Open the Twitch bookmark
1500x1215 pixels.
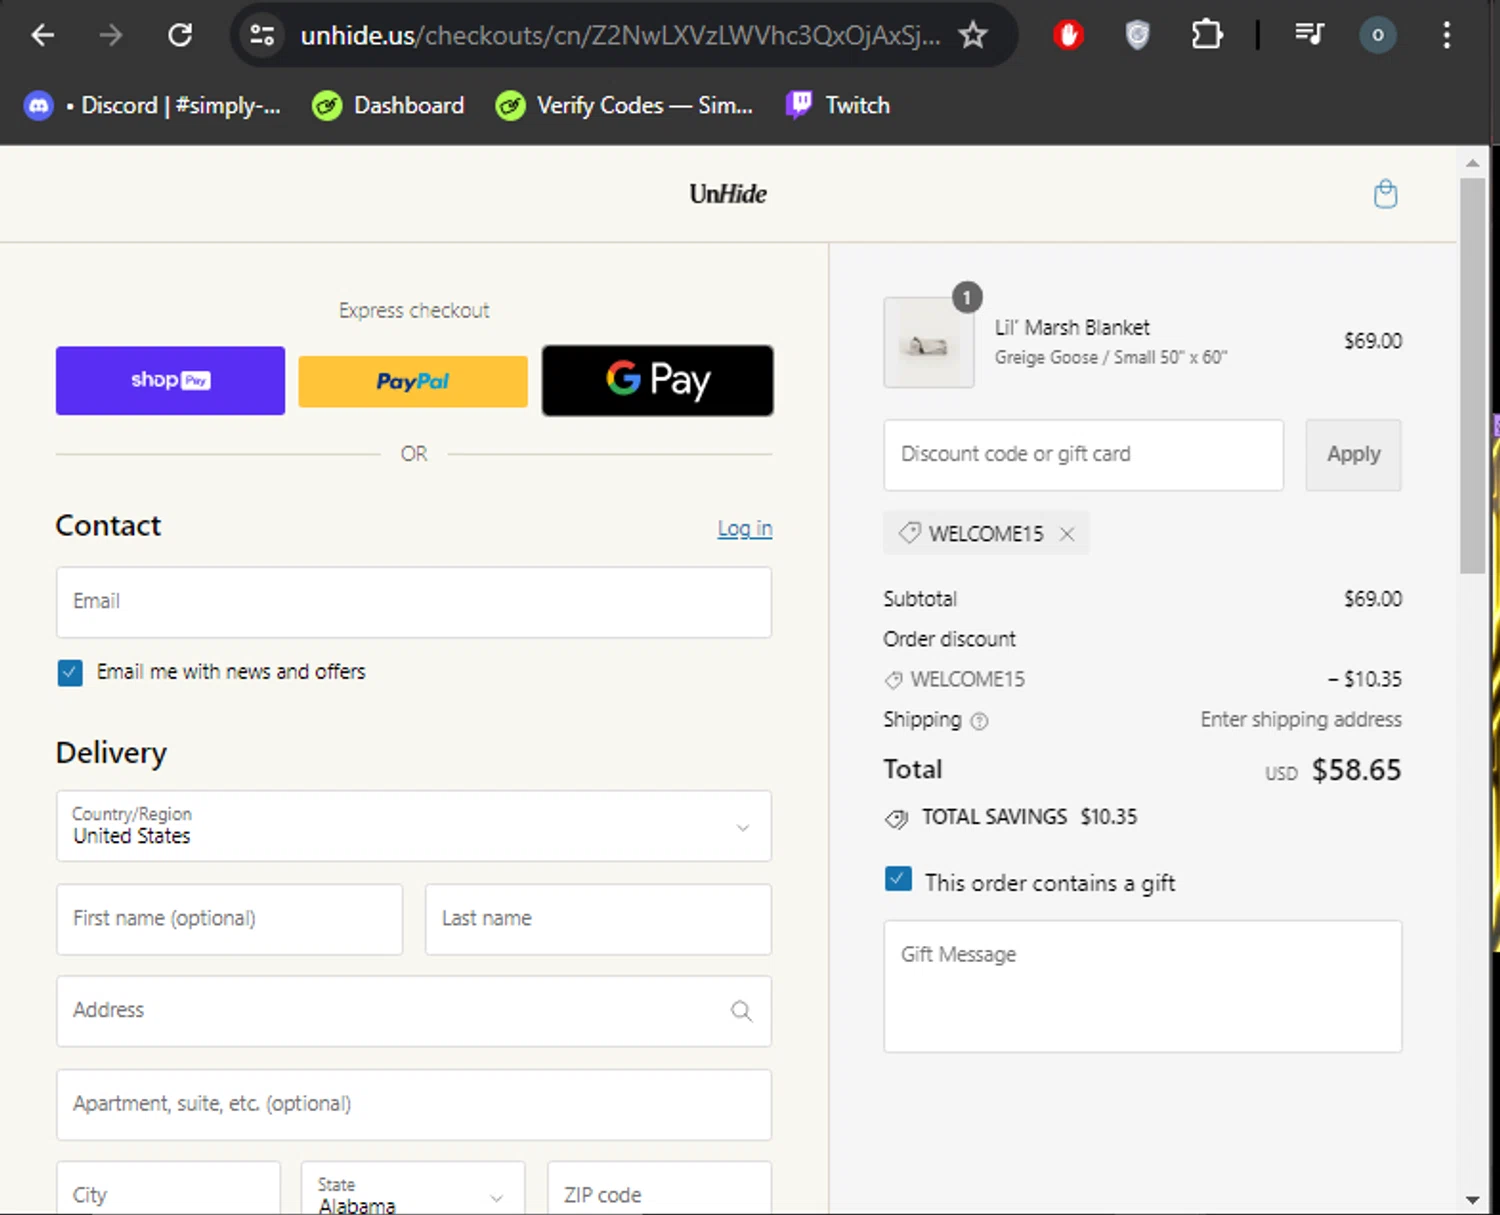coord(838,105)
